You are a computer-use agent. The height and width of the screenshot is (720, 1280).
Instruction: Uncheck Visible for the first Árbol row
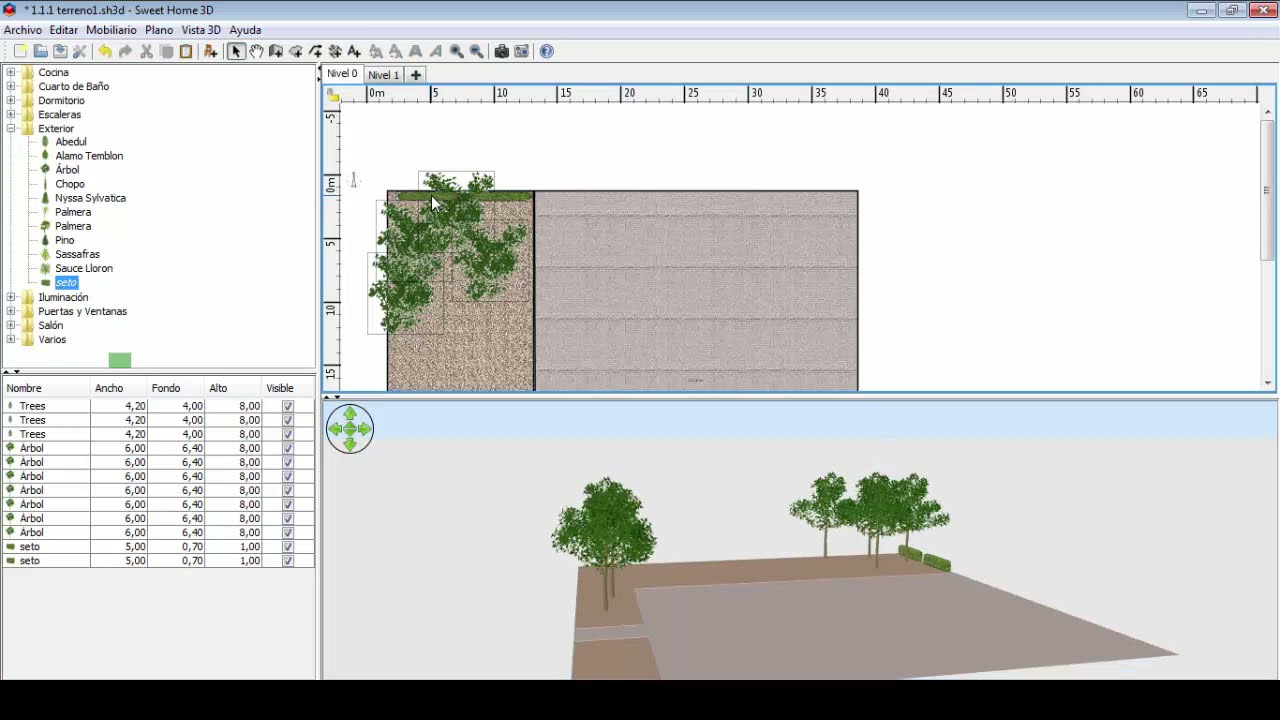click(x=288, y=448)
